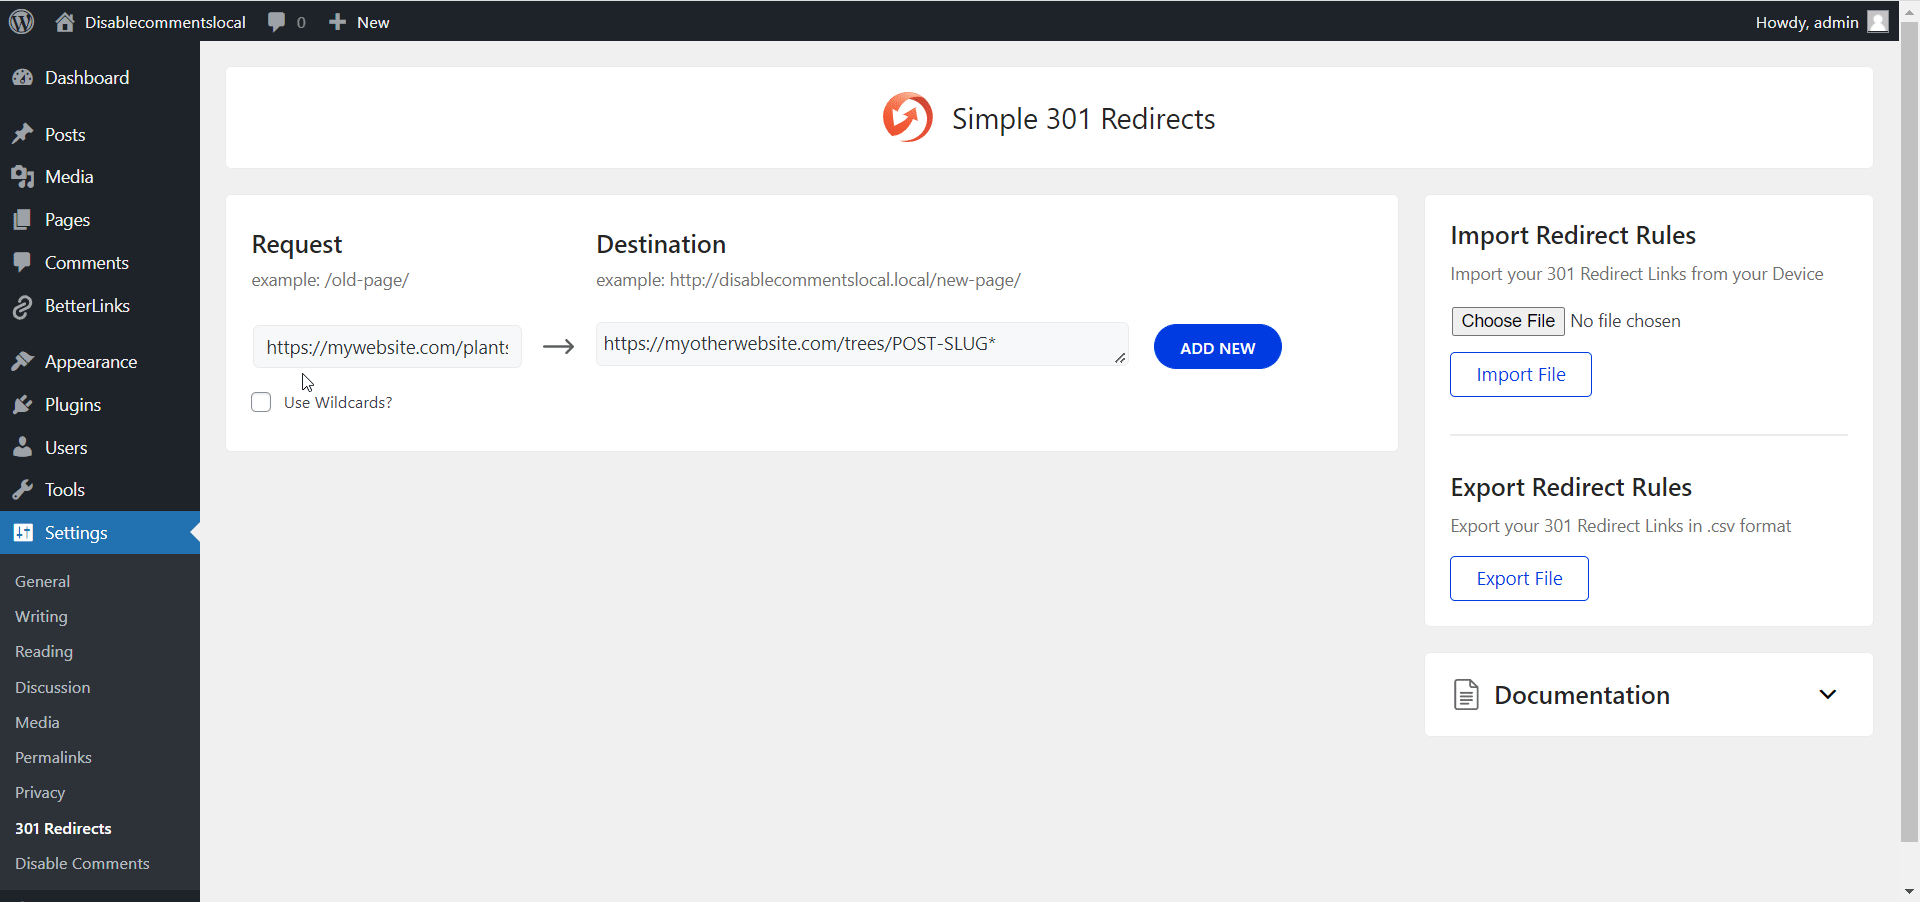The height and width of the screenshot is (902, 1920).
Task: Click the home icon beside Disablecommentslocal
Action: (x=65, y=22)
